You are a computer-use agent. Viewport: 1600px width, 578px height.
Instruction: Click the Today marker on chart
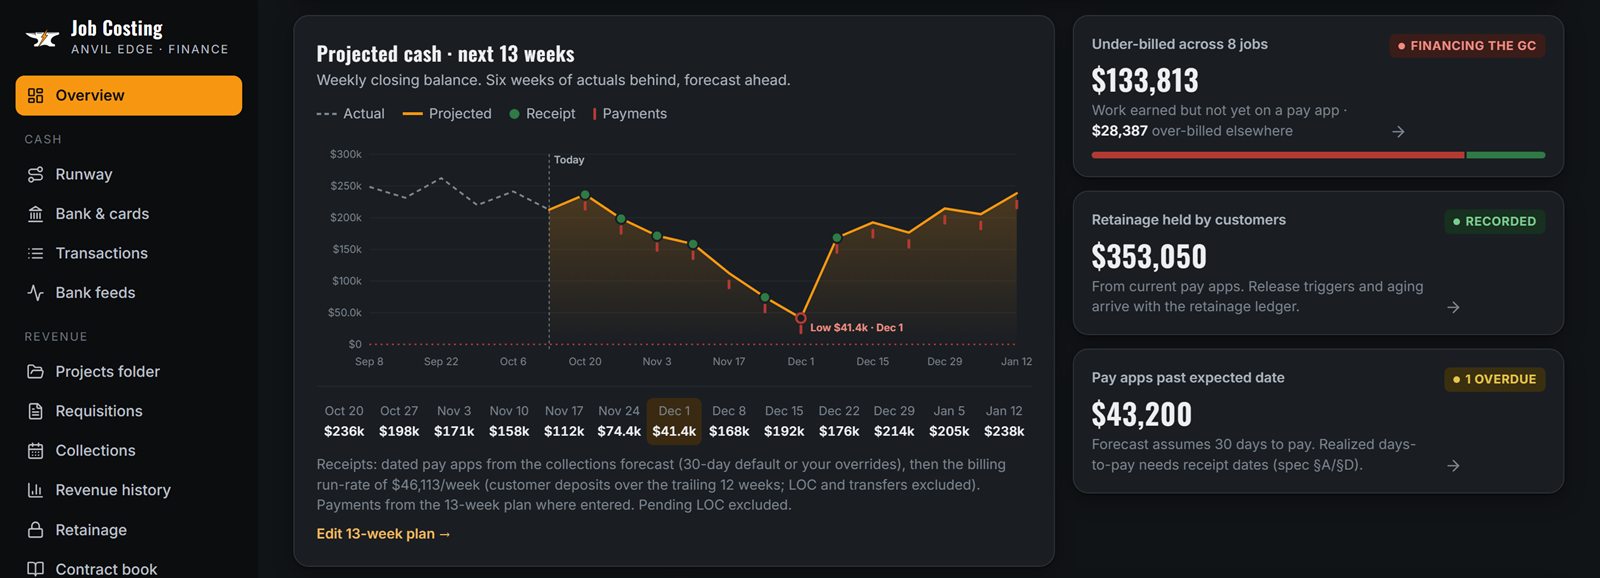[569, 160]
